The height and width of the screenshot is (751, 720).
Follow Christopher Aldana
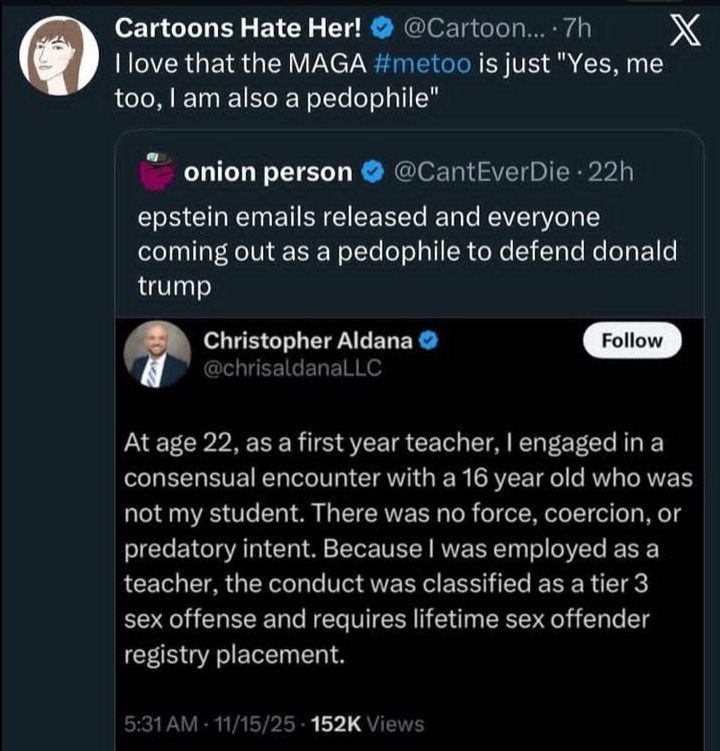(632, 340)
